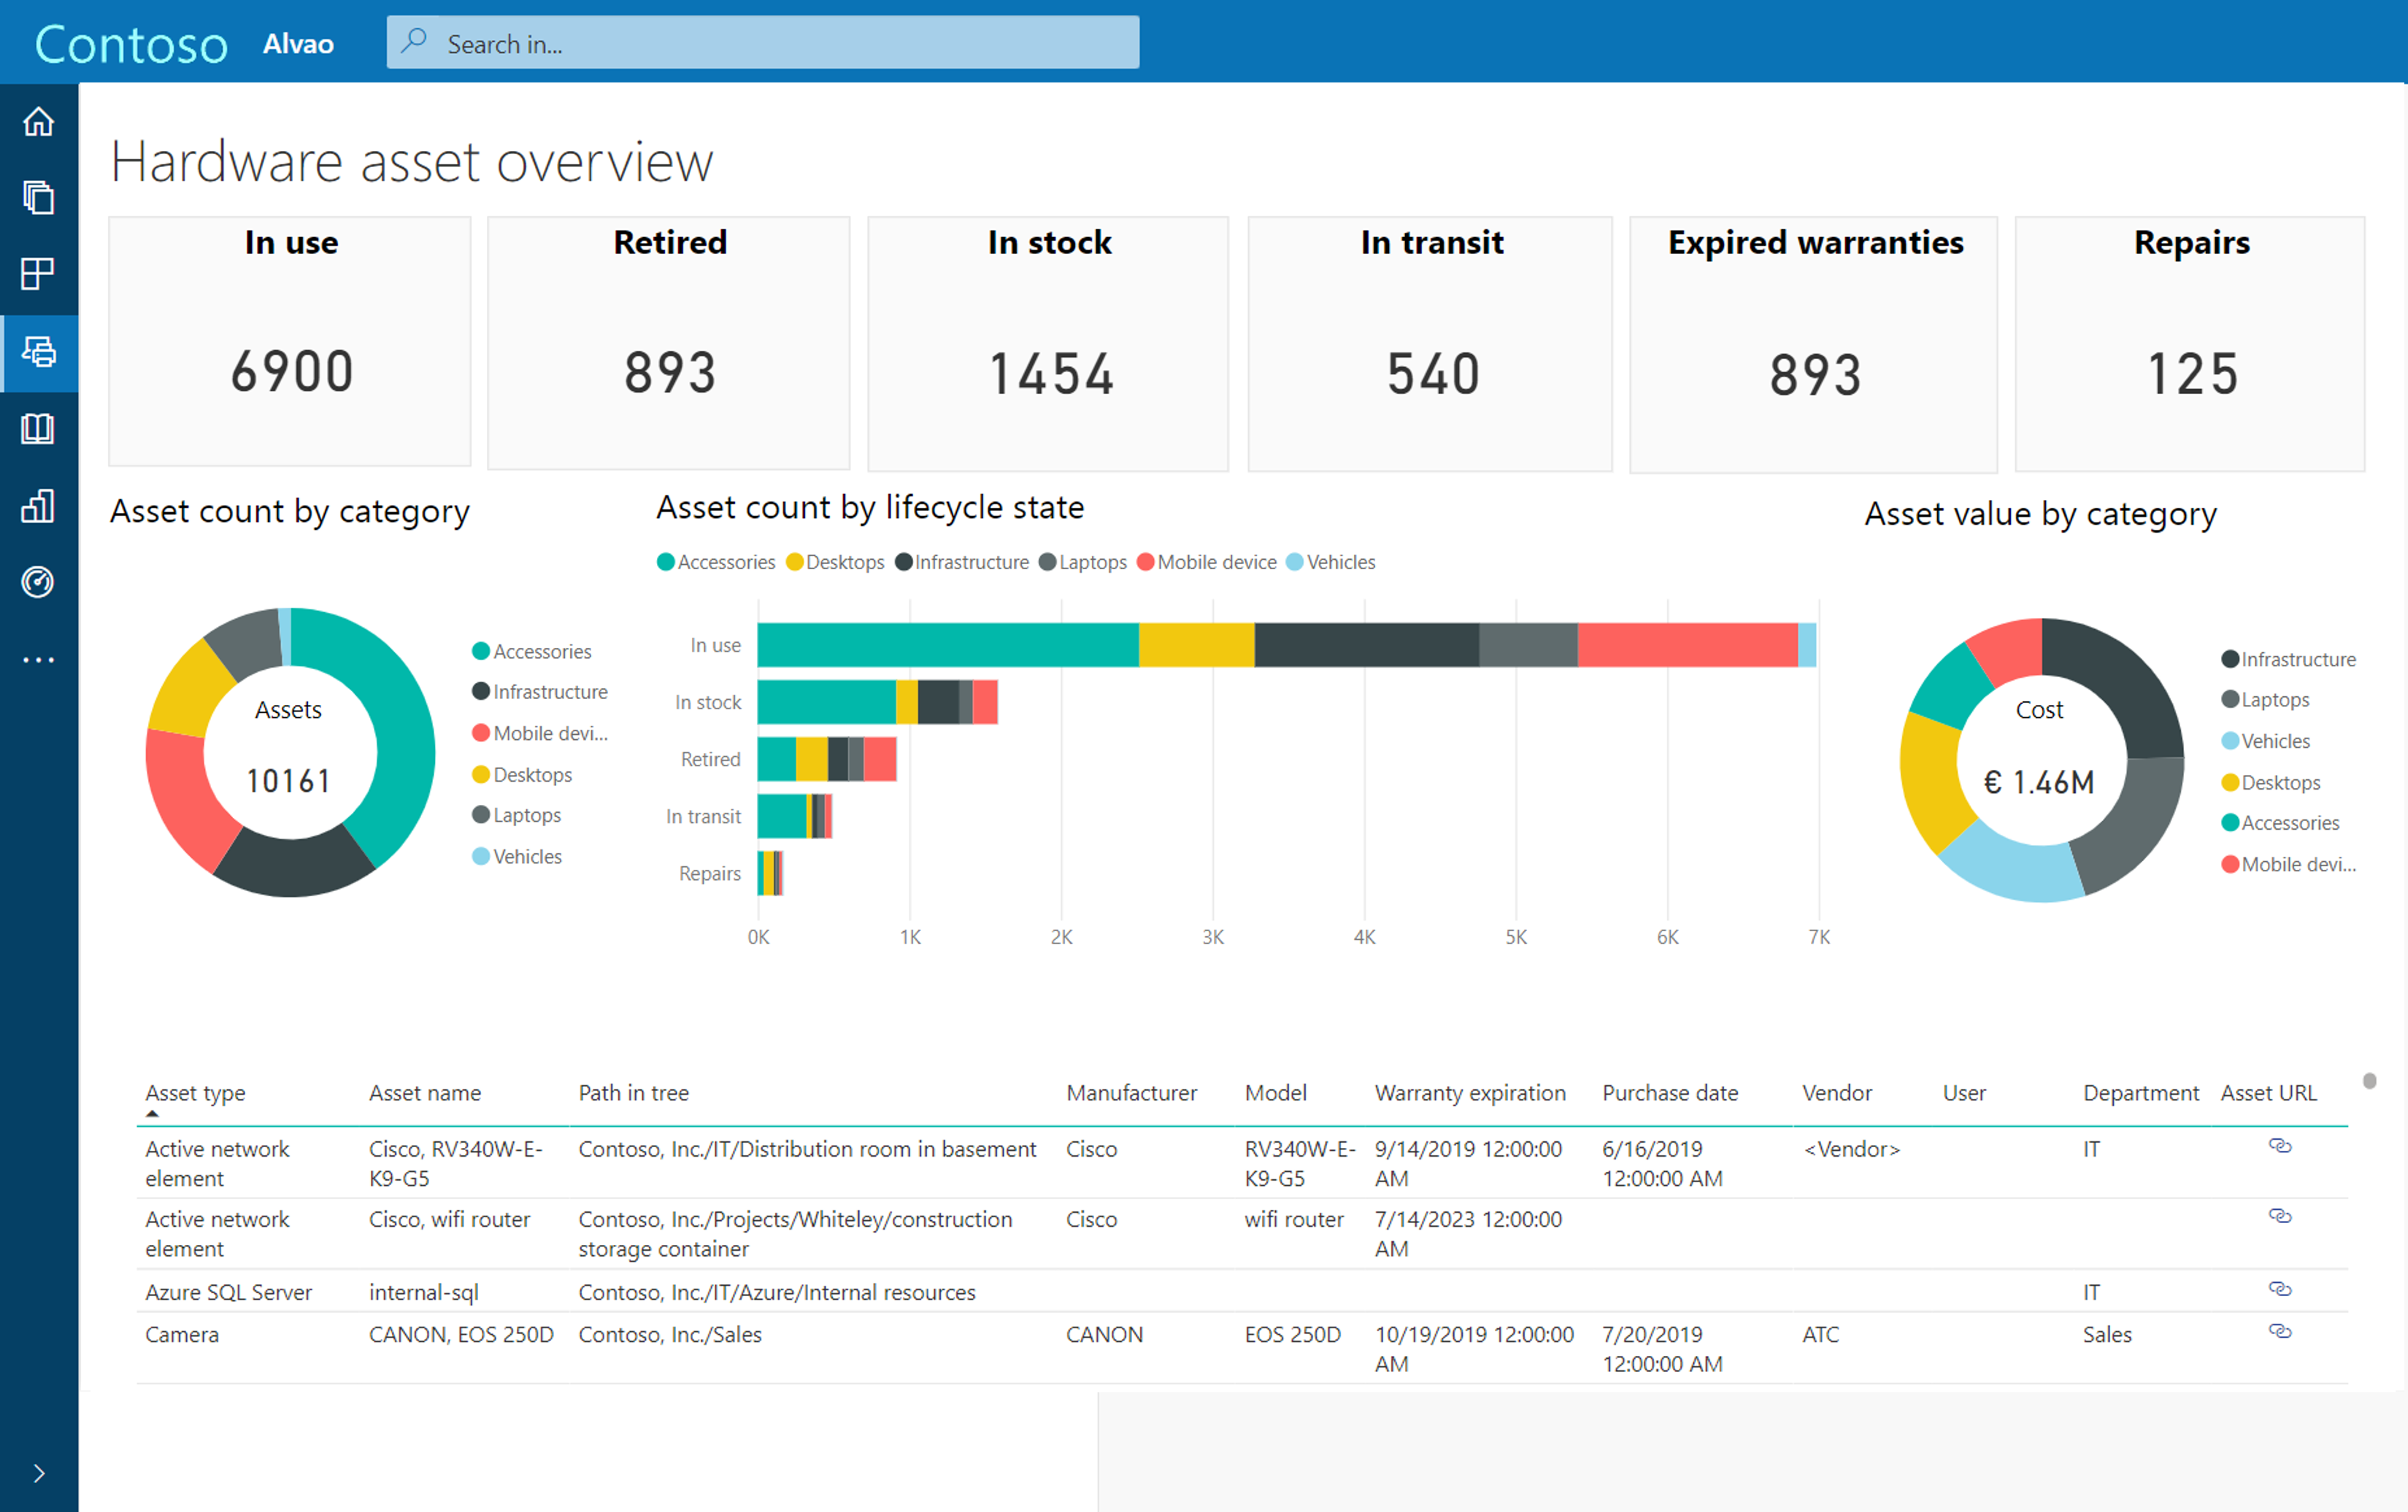Click the Contoso logo

[131, 44]
